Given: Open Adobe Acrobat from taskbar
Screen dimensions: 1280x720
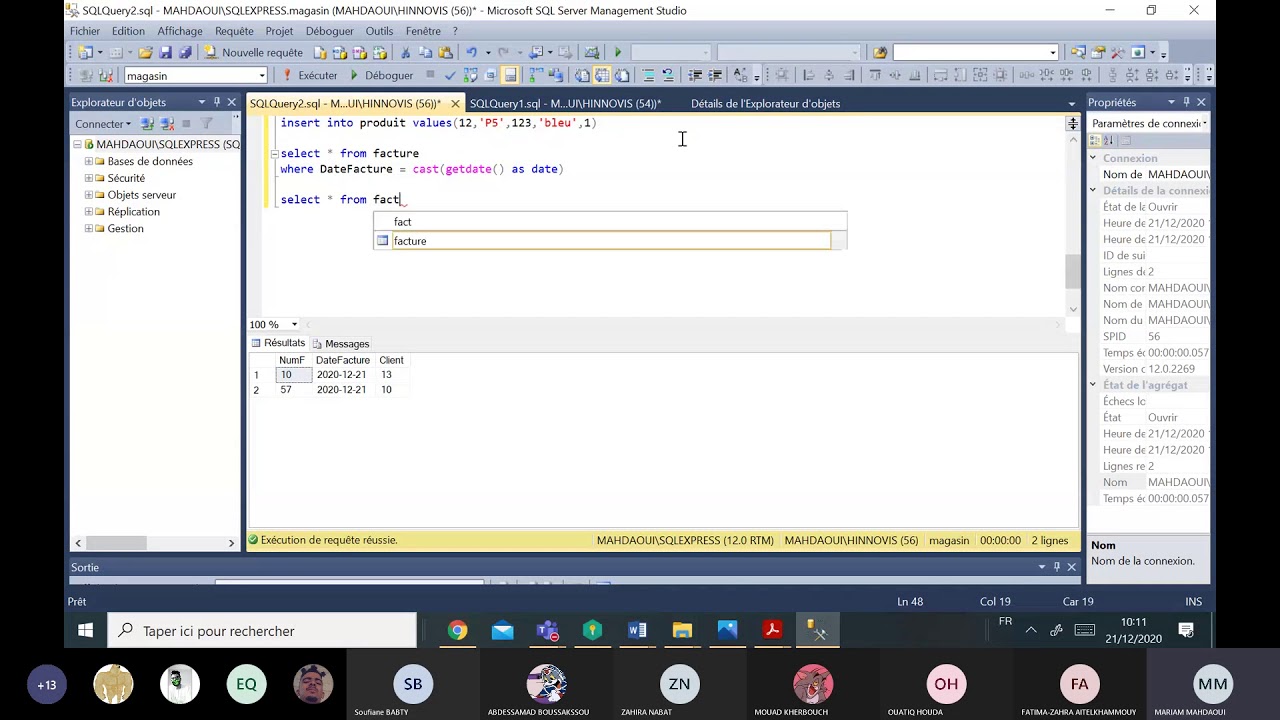Looking at the screenshot, I should [772, 630].
